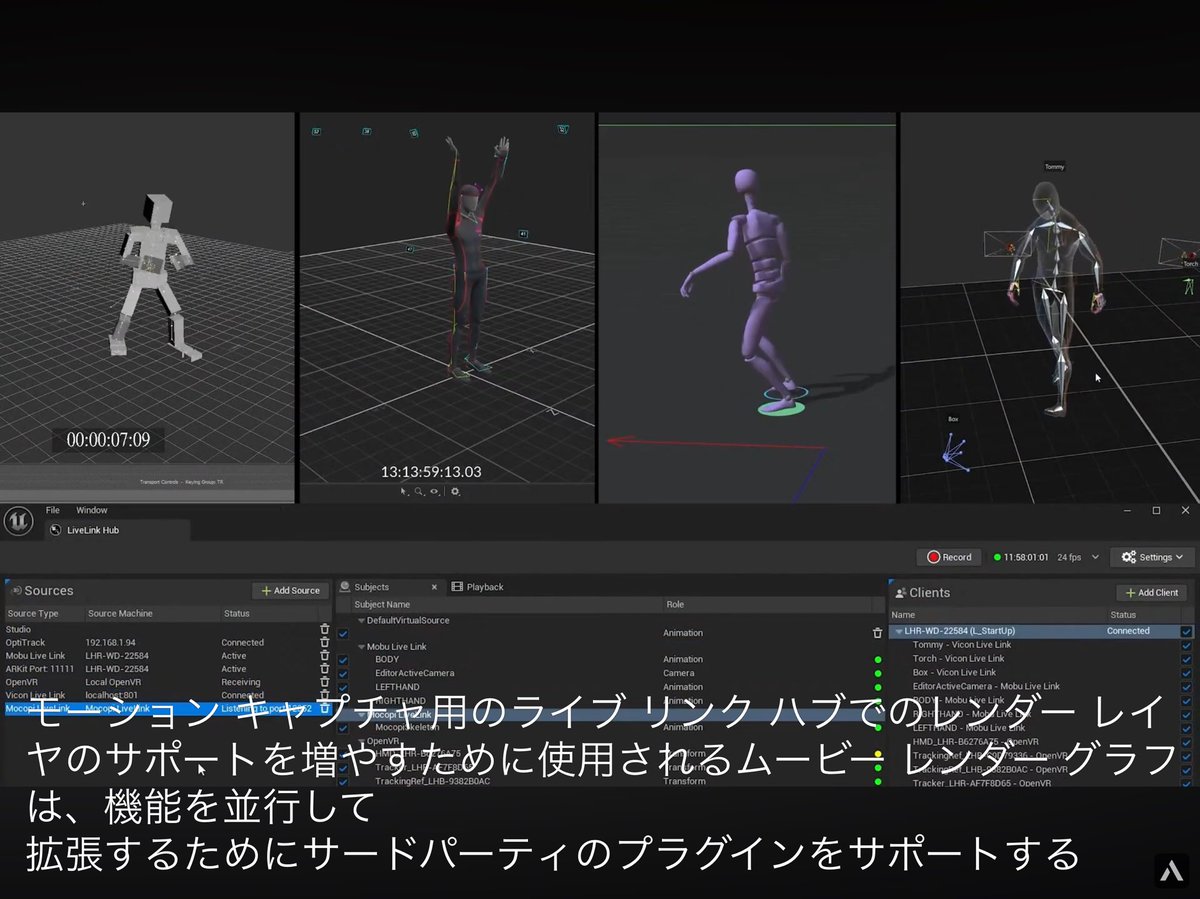The image size is (1200, 899).
Task: Delete the ARKit Port source trash icon
Action: point(324,669)
